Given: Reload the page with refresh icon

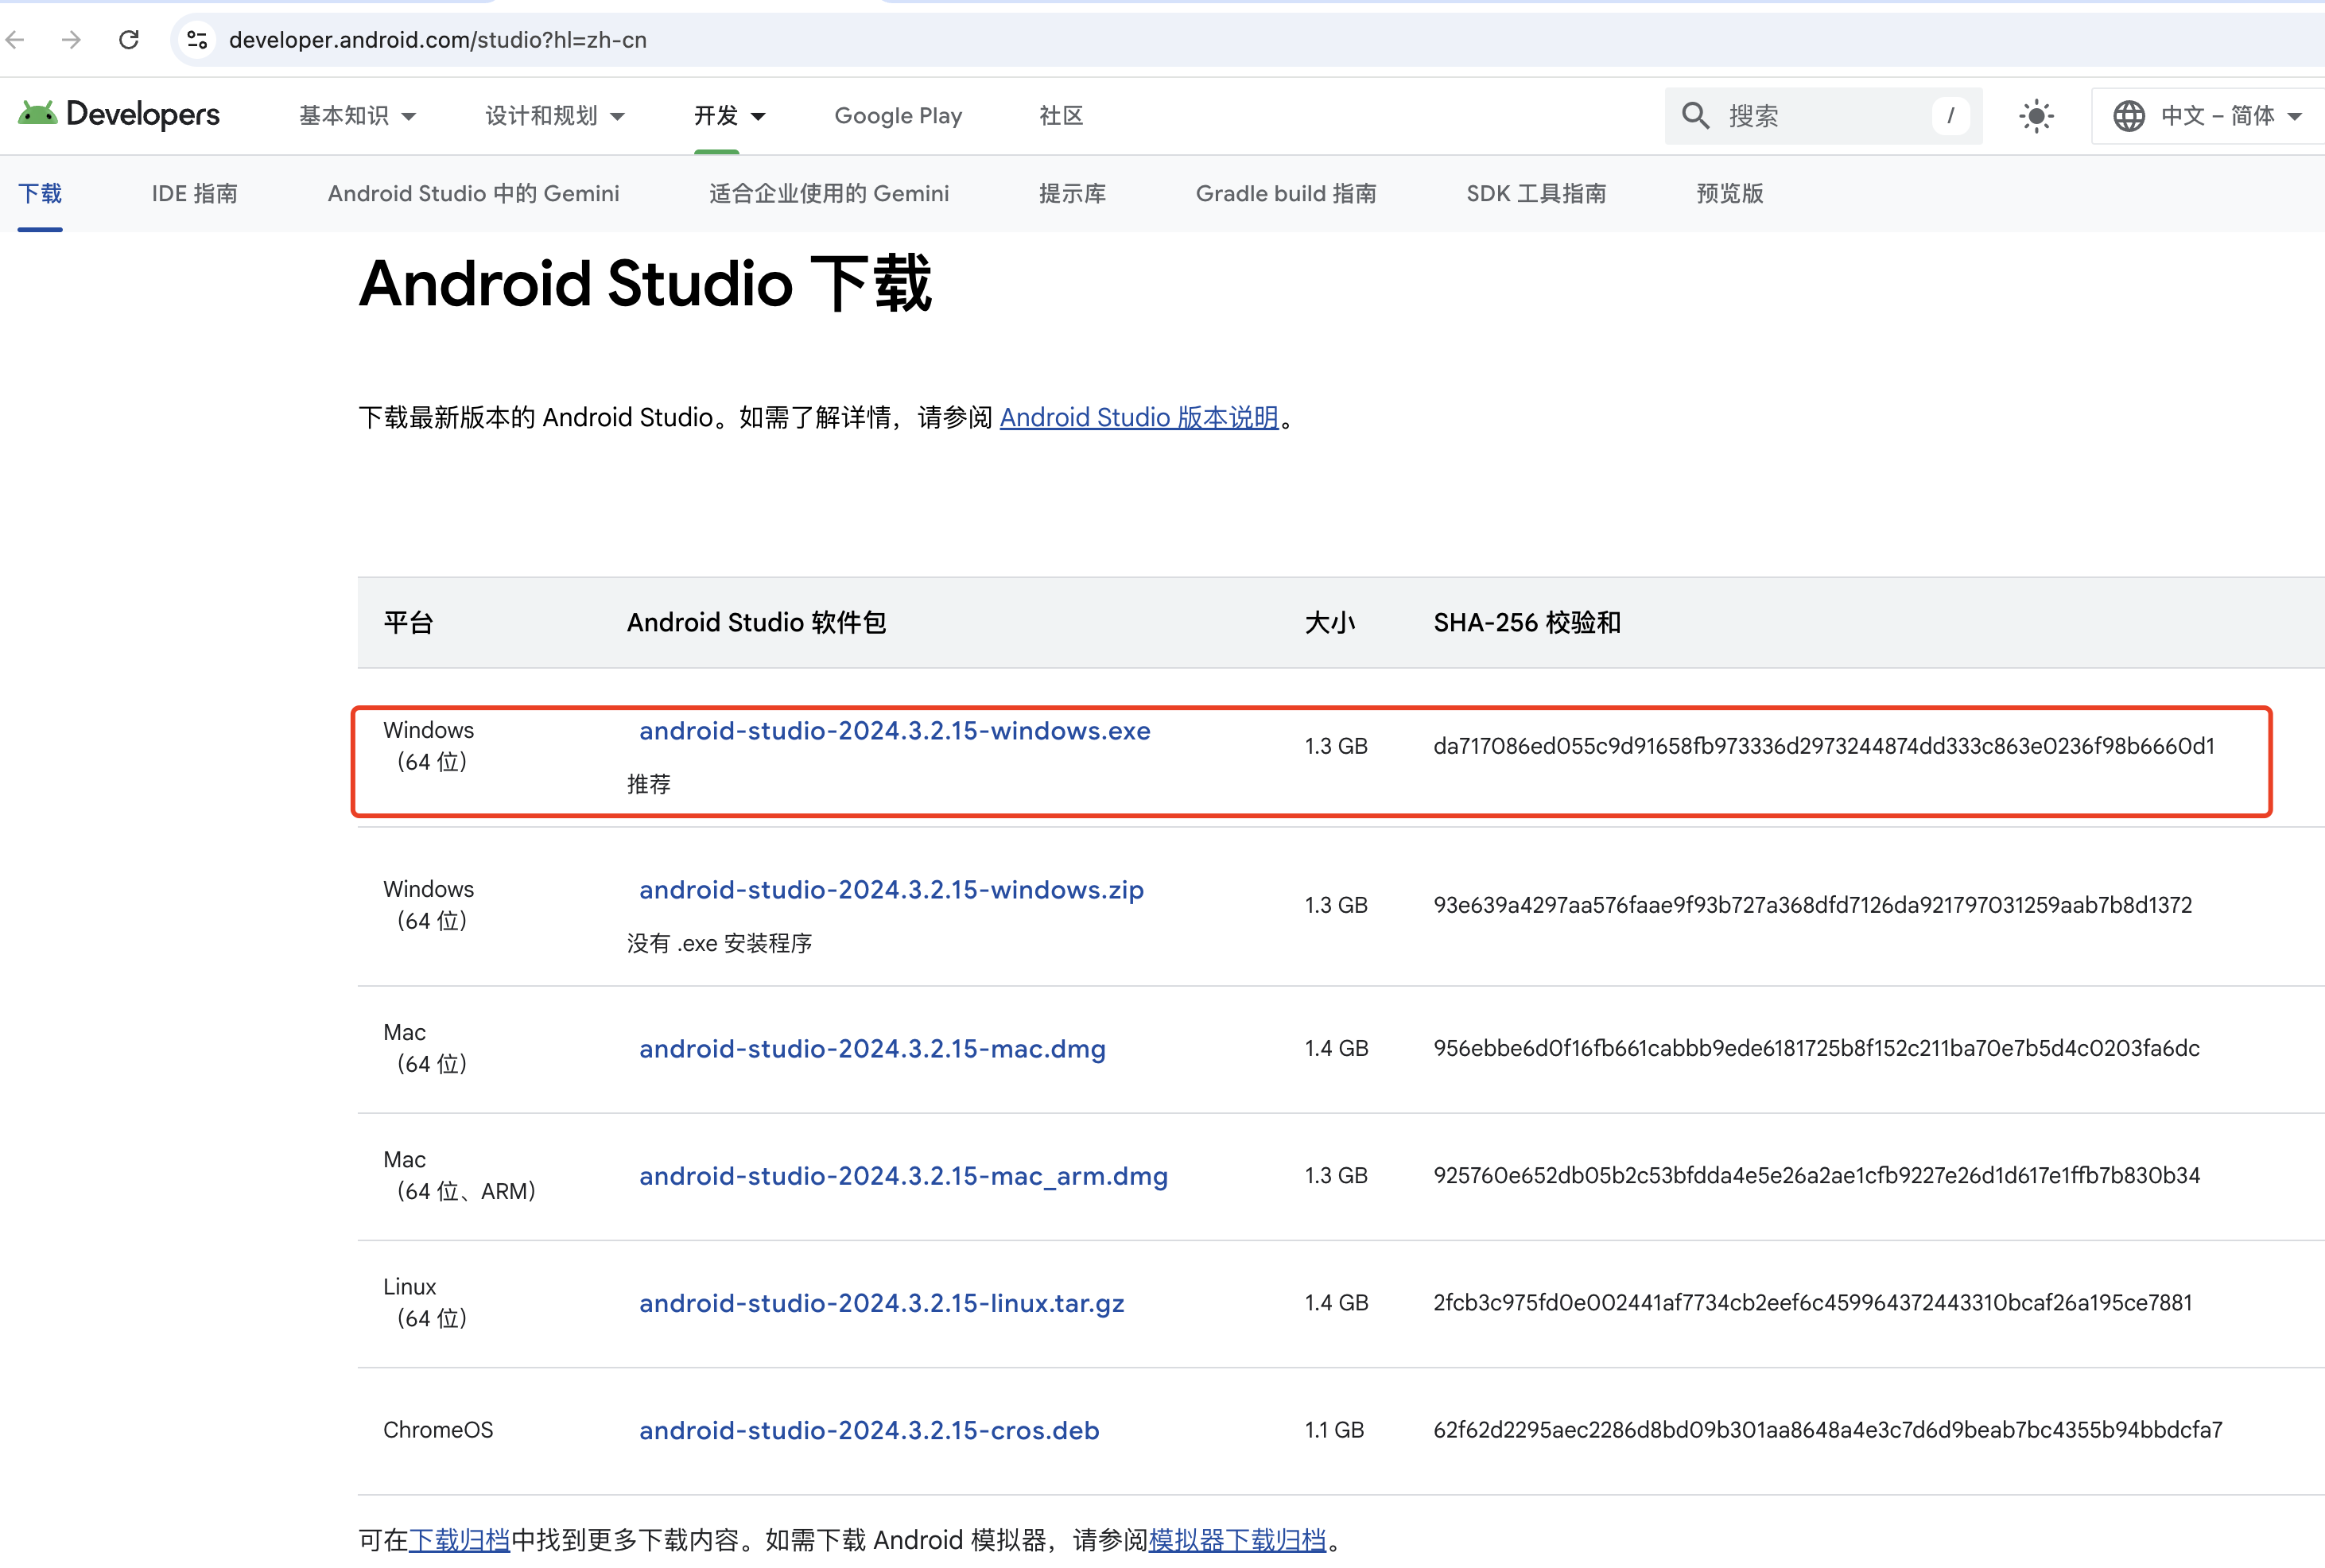Looking at the screenshot, I should 129,40.
